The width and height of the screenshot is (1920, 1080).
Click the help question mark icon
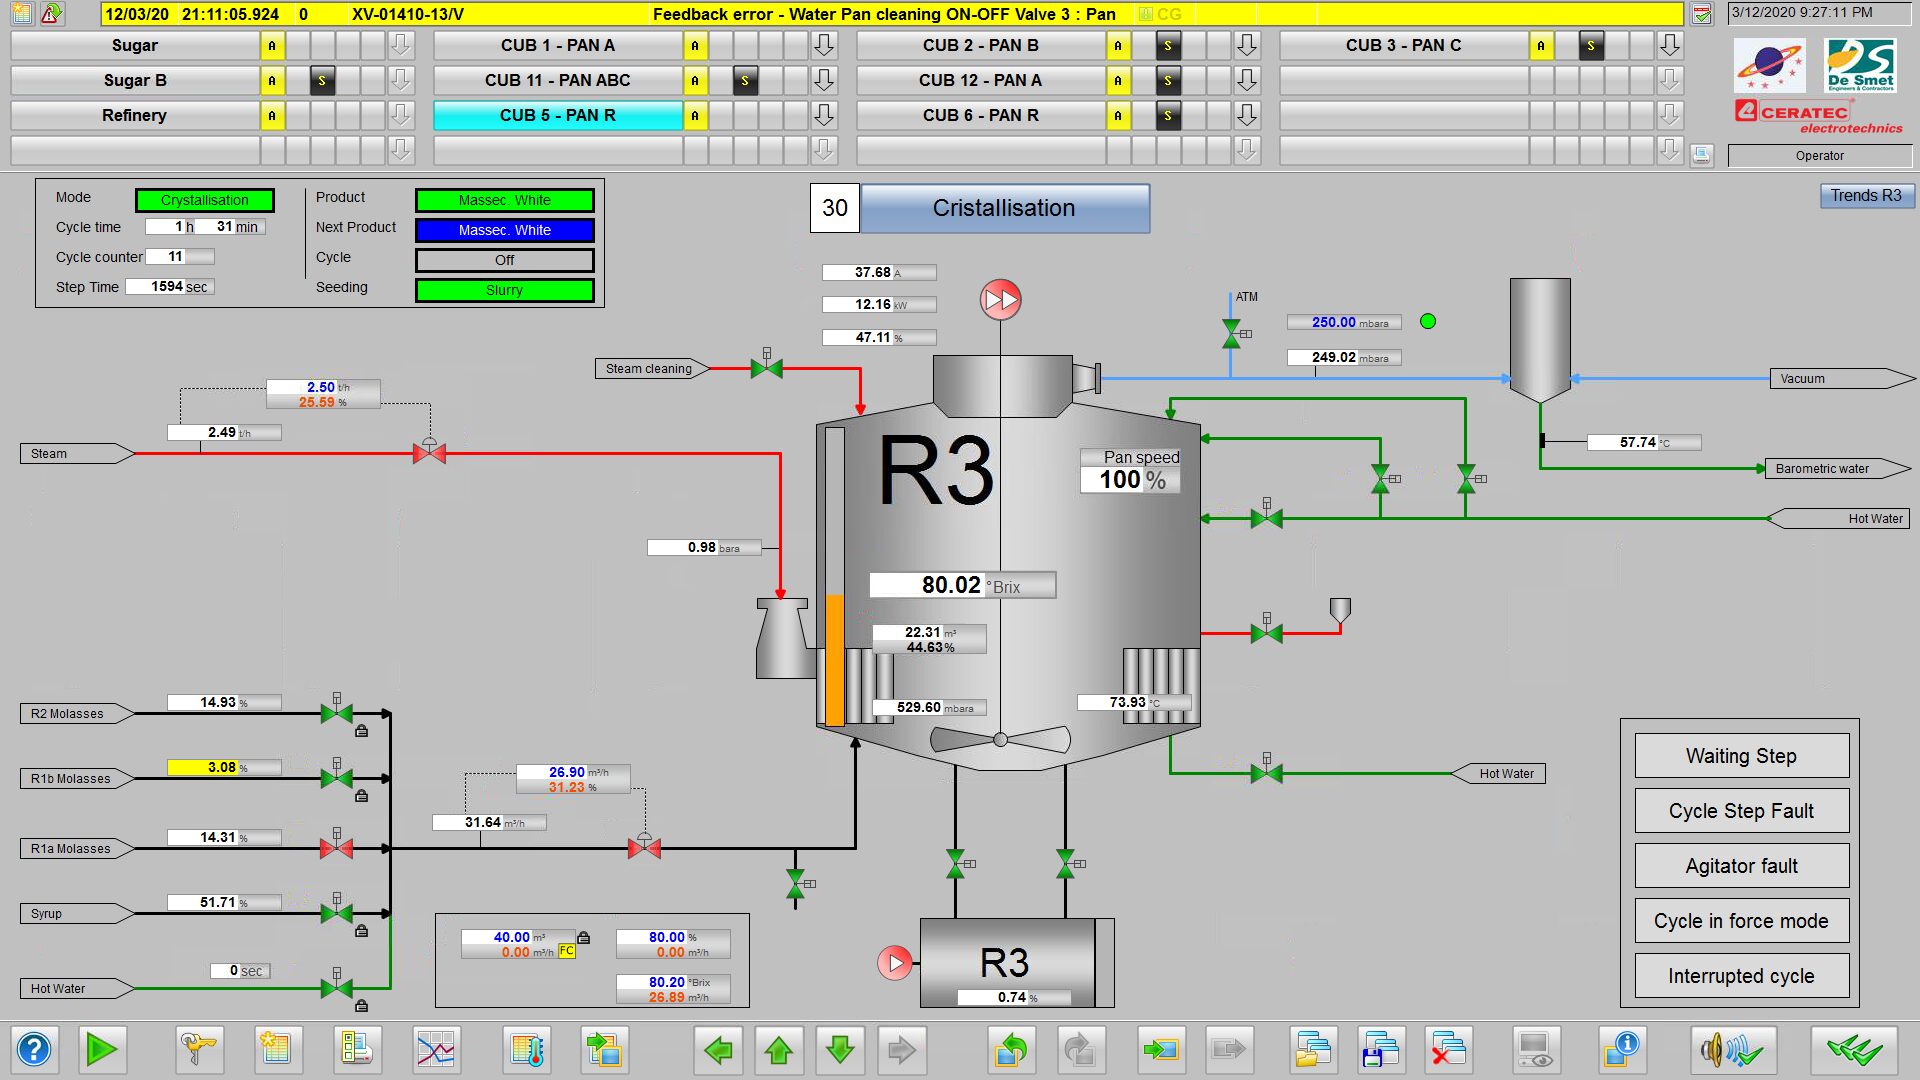[34, 1050]
